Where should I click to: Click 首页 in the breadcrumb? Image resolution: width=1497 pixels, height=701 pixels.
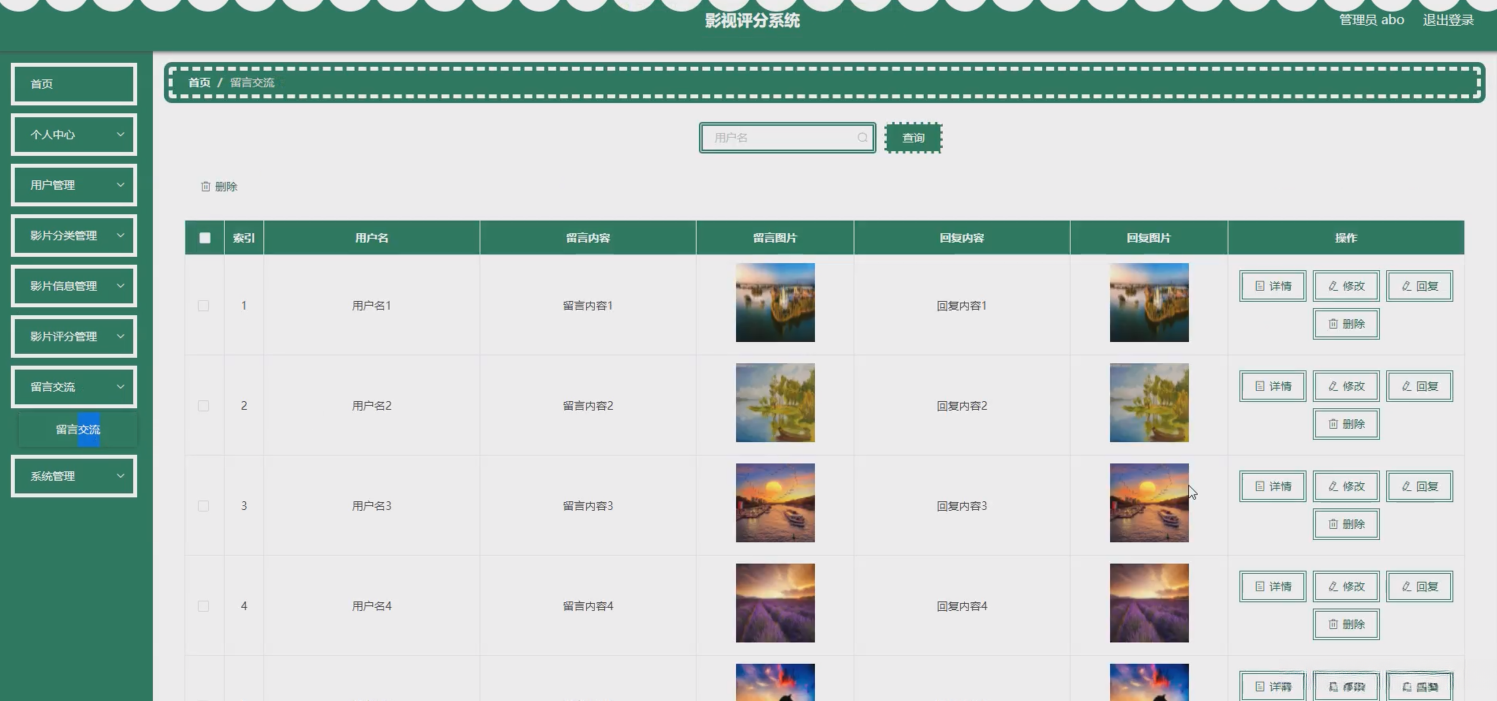(x=199, y=83)
